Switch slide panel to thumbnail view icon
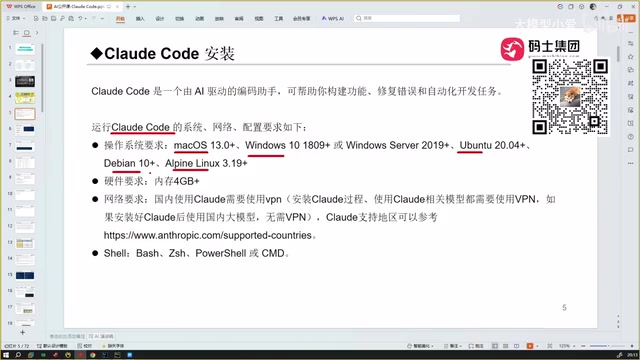The image size is (640, 360). [x=27, y=33]
